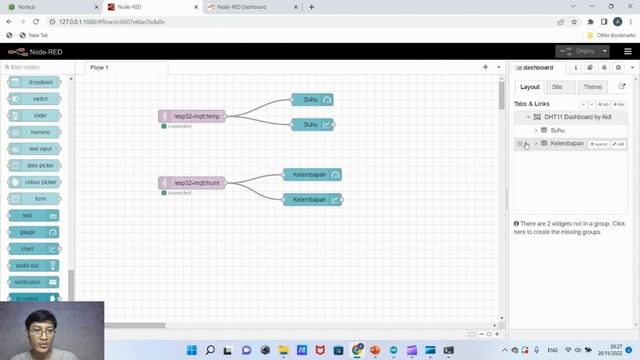Switch to the Node.js browser tab
The height and width of the screenshot is (360, 640).
(53, 7)
